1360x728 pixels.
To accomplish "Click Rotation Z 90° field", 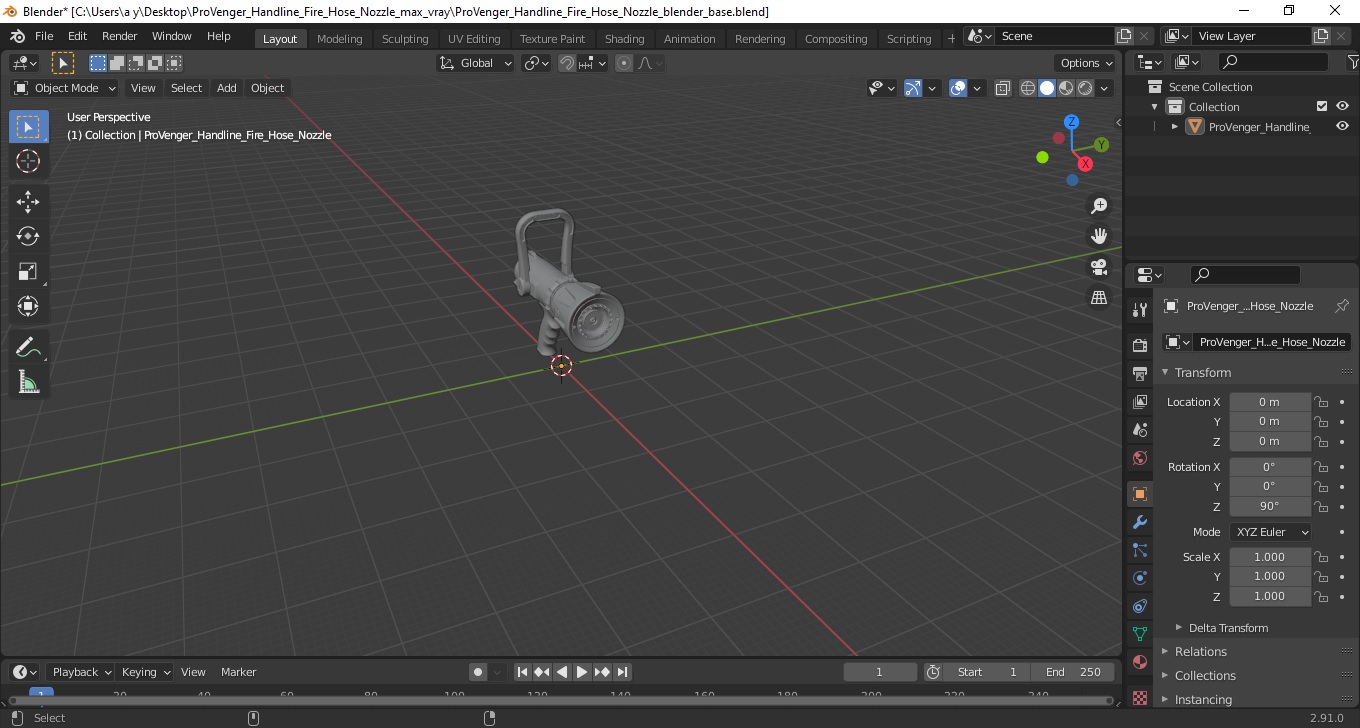I will click(1269, 506).
